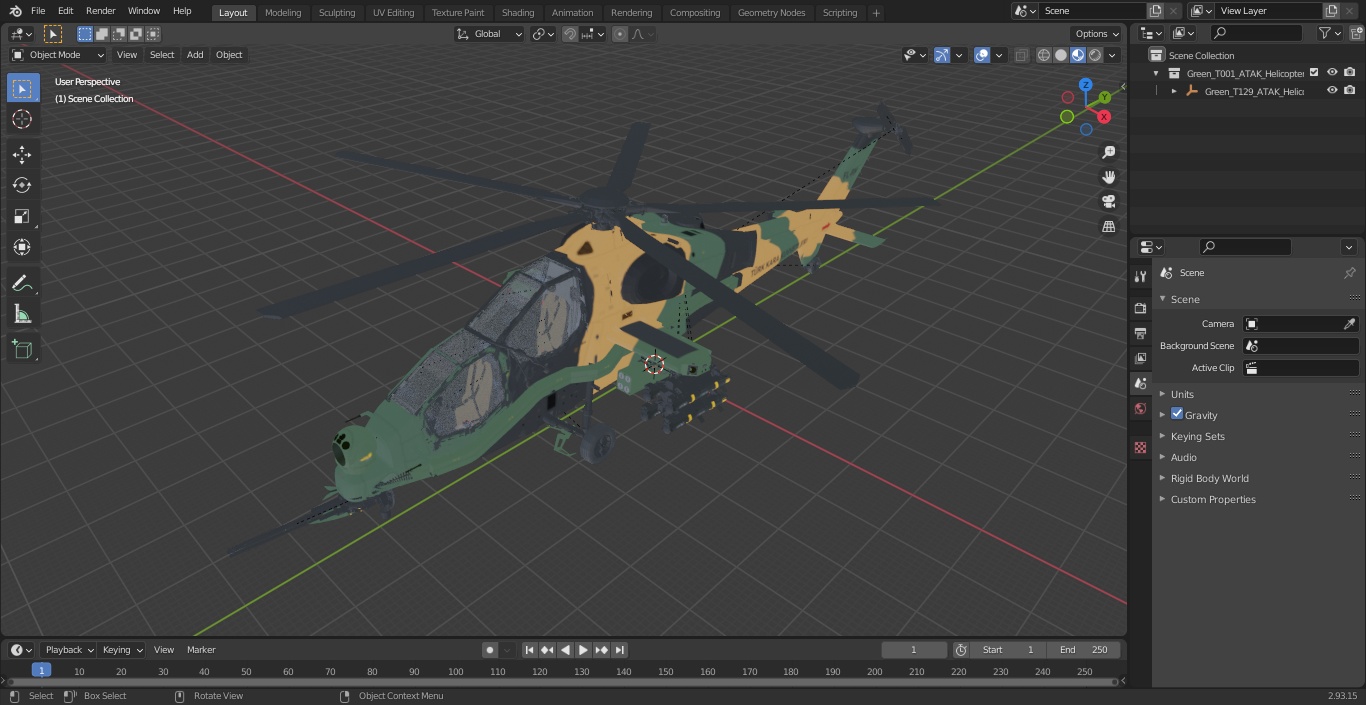Toggle the camera view icon in viewport
This screenshot has height=705, width=1366.
(x=1108, y=201)
